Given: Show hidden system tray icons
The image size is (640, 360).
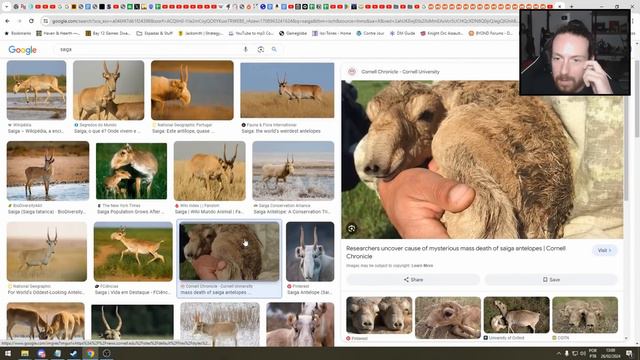Looking at the screenshot, I should tap(559, 353).
